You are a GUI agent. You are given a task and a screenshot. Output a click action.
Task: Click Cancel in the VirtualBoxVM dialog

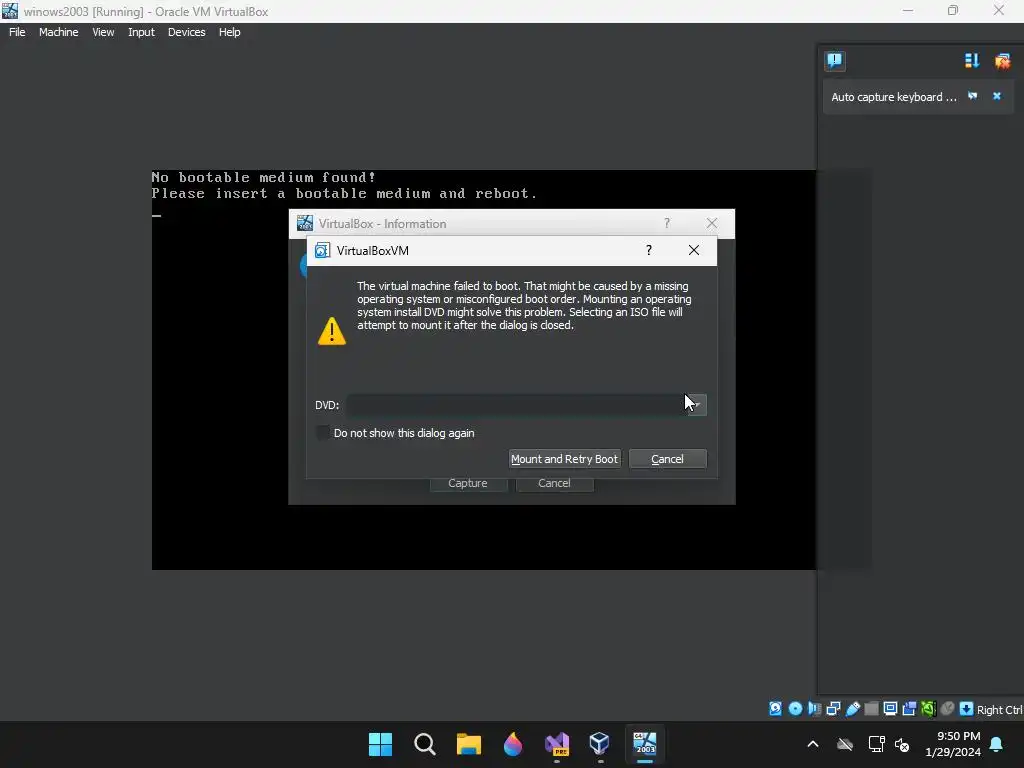click(x=667, y=459)
